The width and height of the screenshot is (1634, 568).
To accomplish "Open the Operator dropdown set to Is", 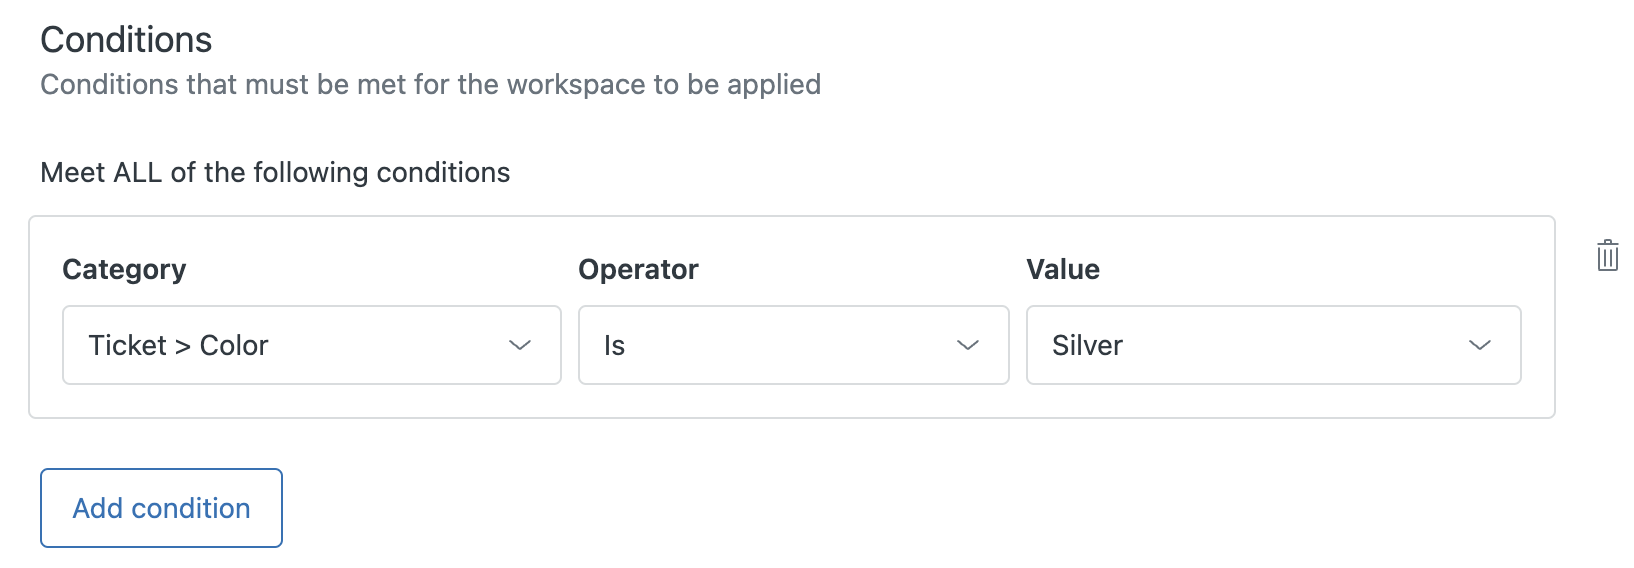I will [x=794, y=345].
